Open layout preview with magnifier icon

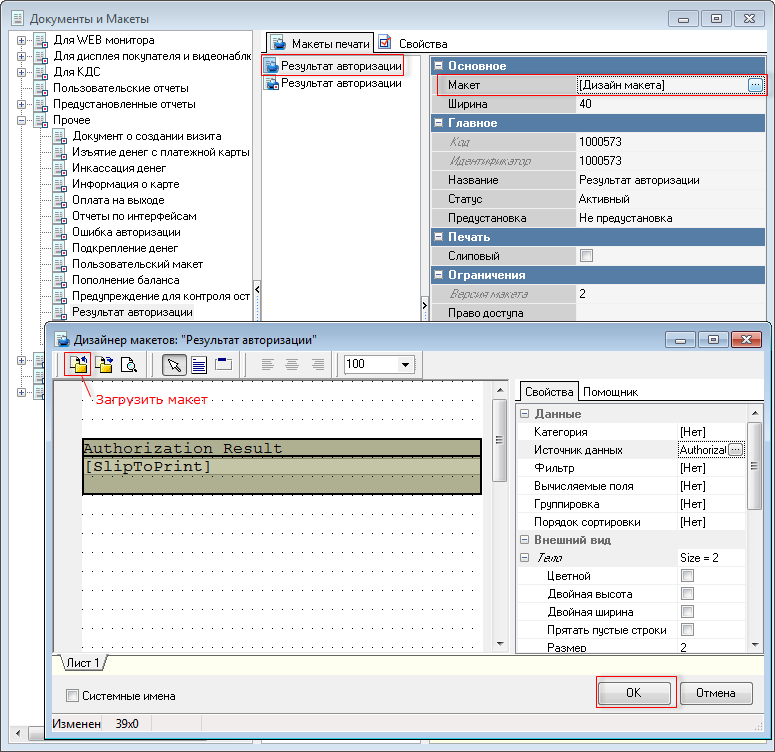128,365
